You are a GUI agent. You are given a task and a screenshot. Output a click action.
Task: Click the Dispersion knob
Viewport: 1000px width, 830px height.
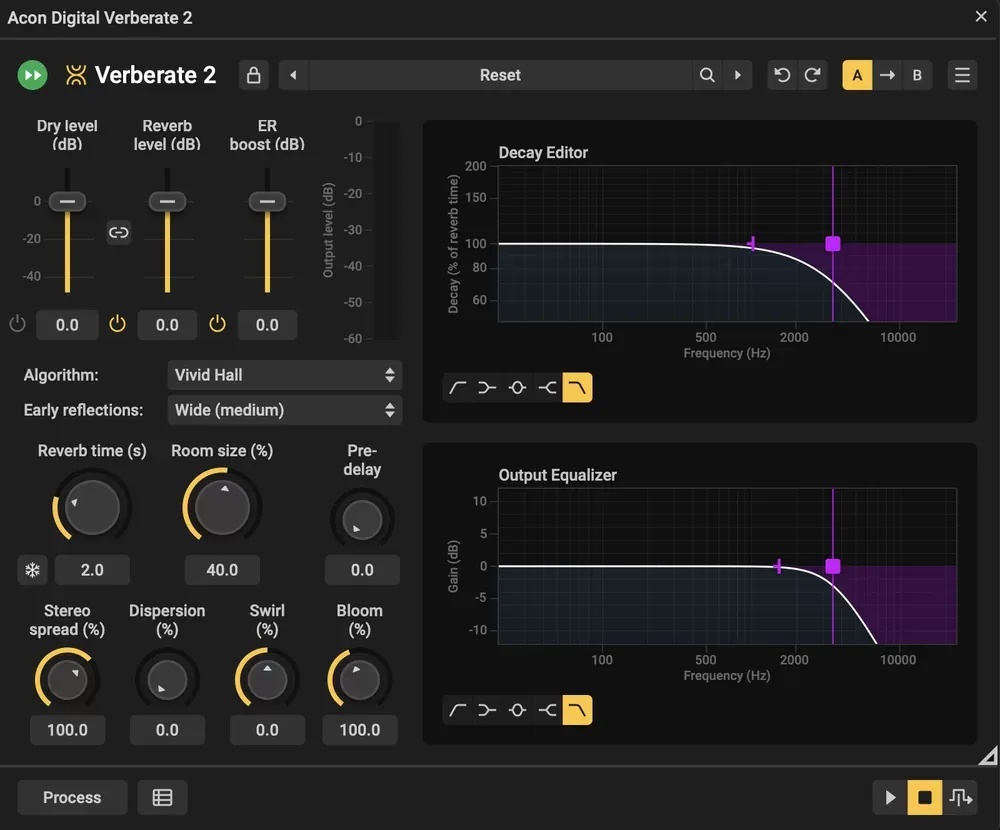coord(167,680)
